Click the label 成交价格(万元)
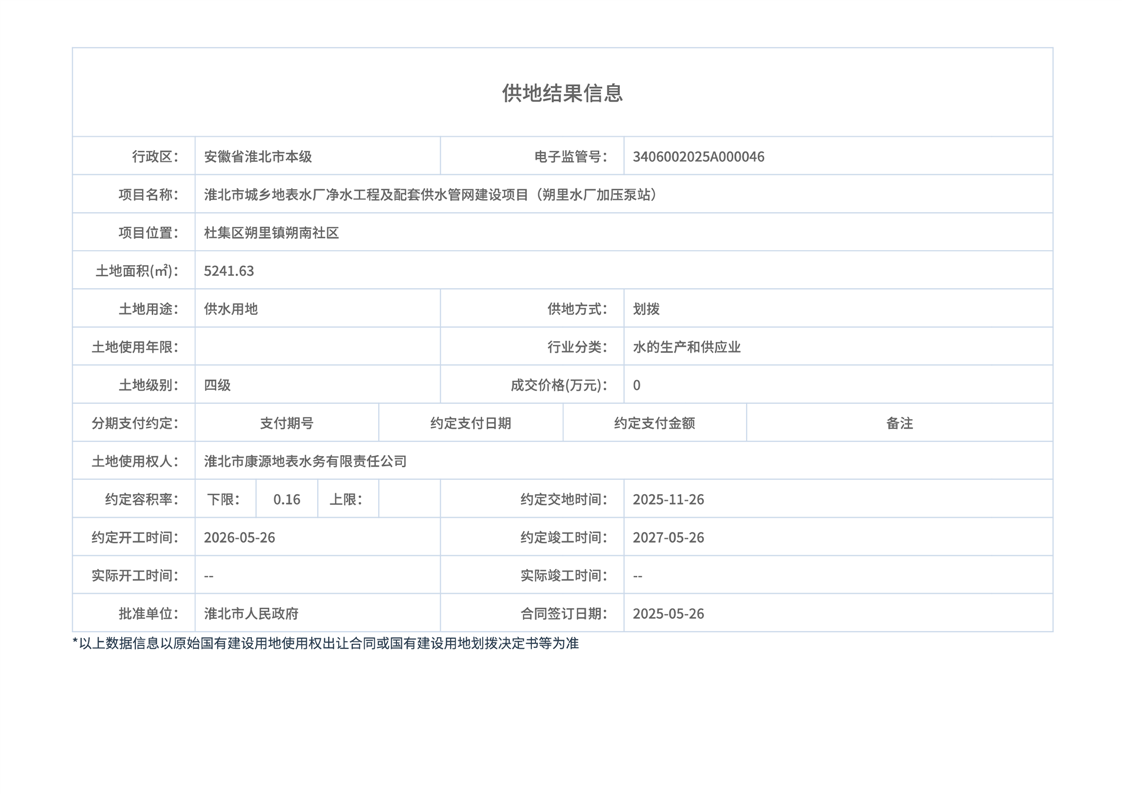This screenshot has width=1122, height=794. point(559,385)
